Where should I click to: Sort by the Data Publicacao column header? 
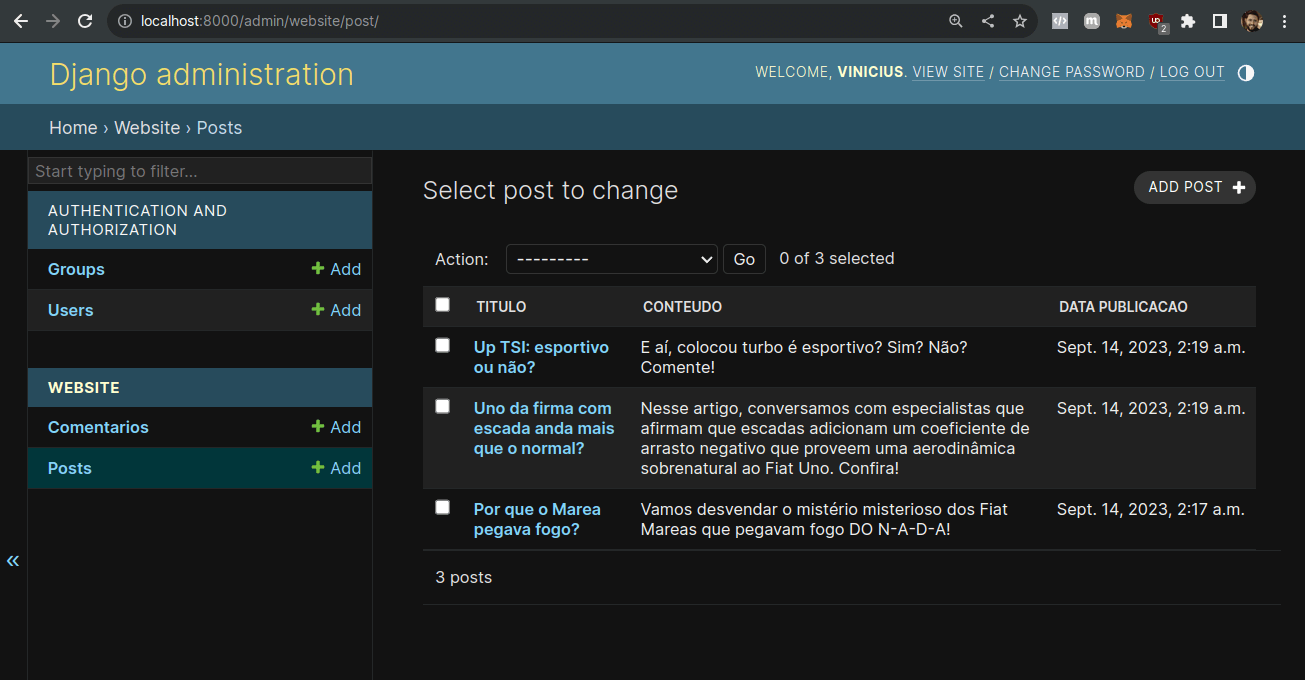pos(1123,307)
